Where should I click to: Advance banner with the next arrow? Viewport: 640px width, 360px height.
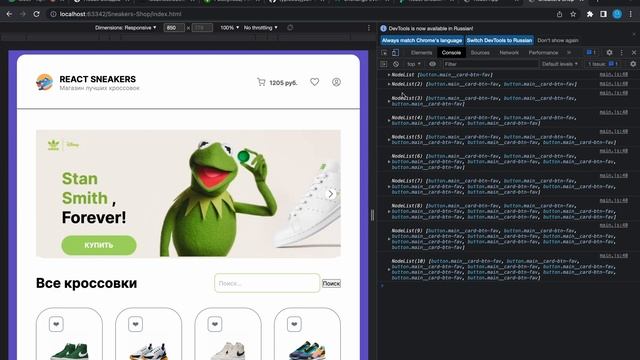331,194
